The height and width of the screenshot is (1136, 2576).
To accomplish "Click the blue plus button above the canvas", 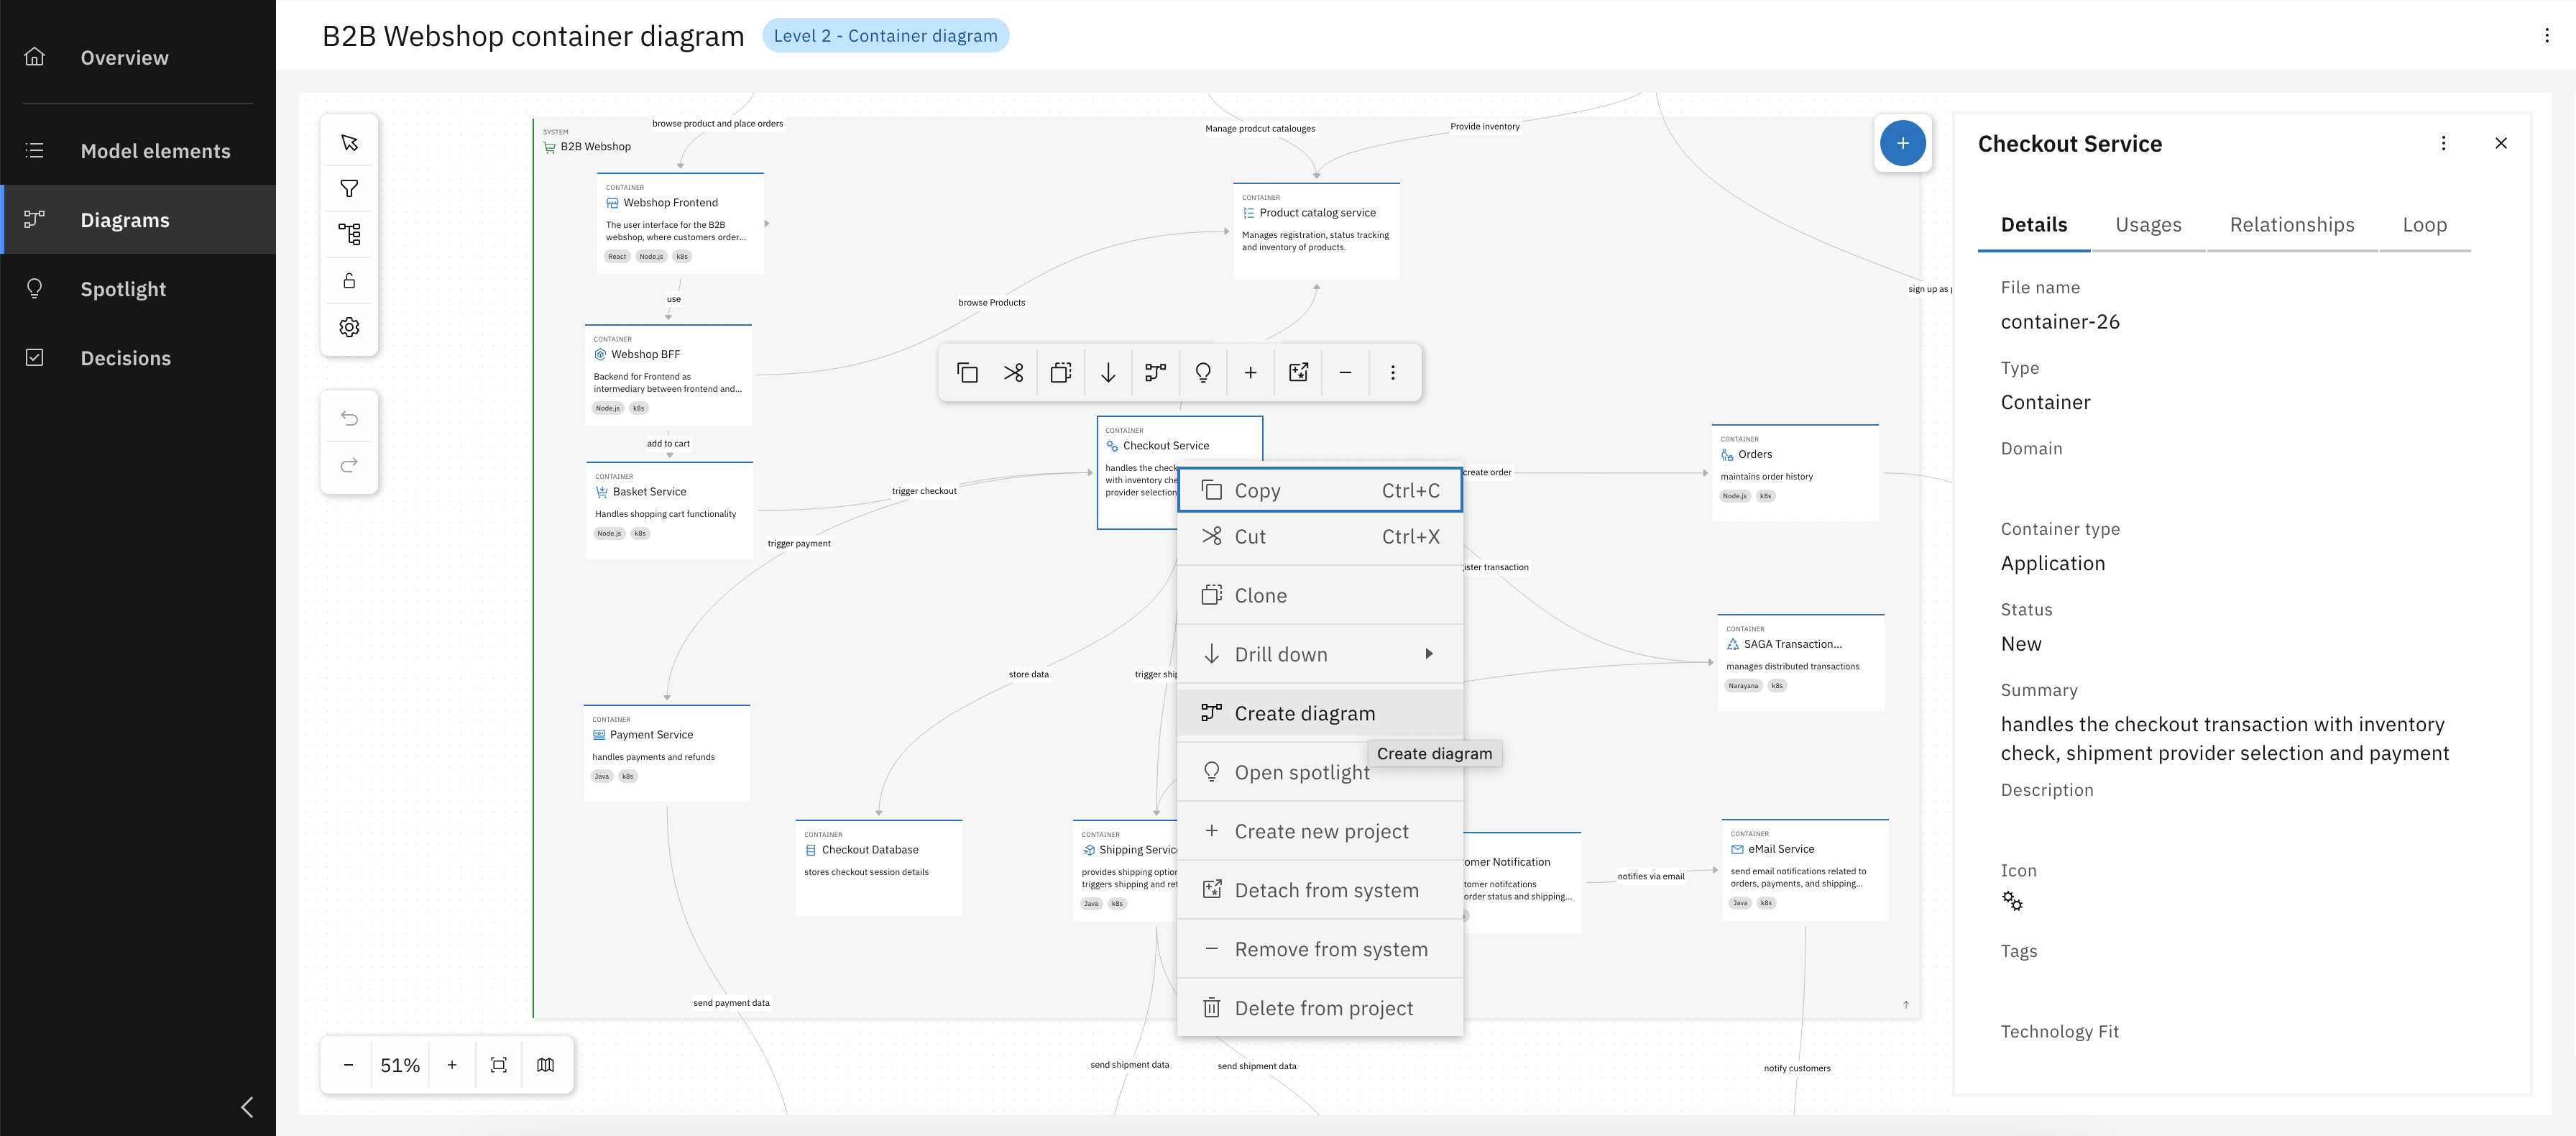I will click(x=1903, y=143).
